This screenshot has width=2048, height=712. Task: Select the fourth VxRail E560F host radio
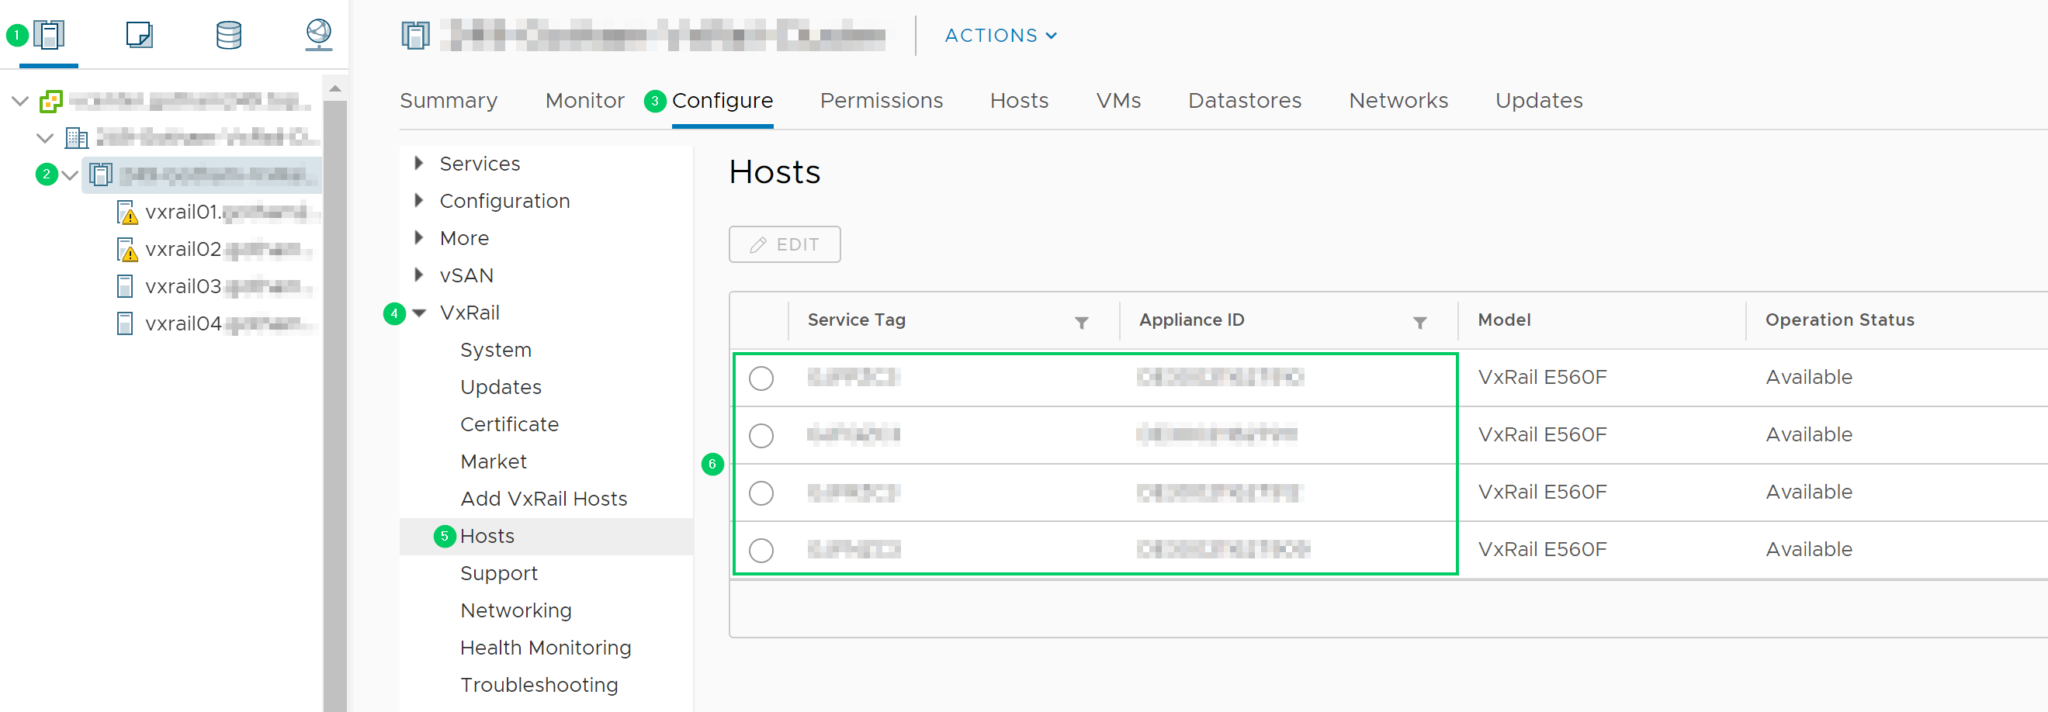[x=761, y=550]
